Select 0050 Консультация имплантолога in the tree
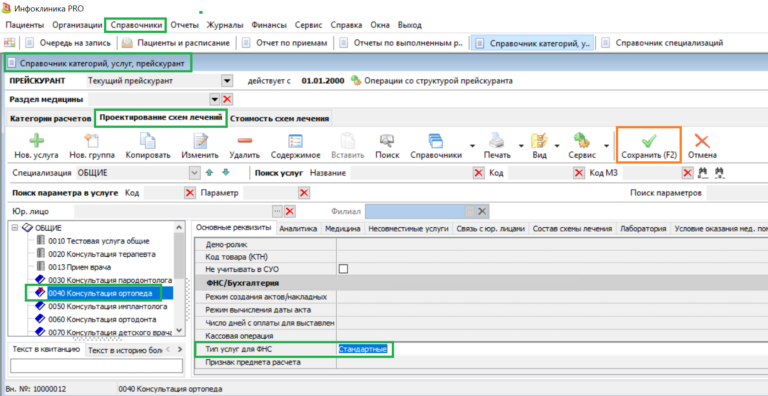This screenshot has height=396, width=768. point(108,306)
